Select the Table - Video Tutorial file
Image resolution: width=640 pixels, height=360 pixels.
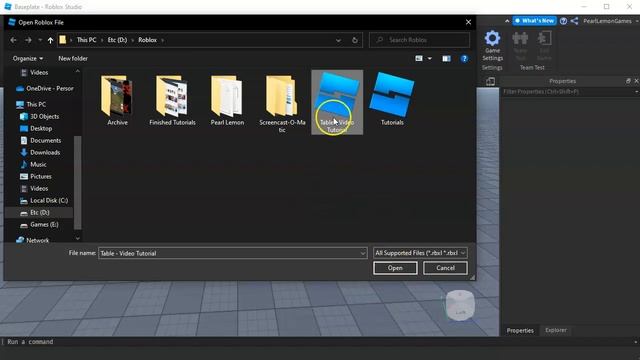click(x=337, y=102)
